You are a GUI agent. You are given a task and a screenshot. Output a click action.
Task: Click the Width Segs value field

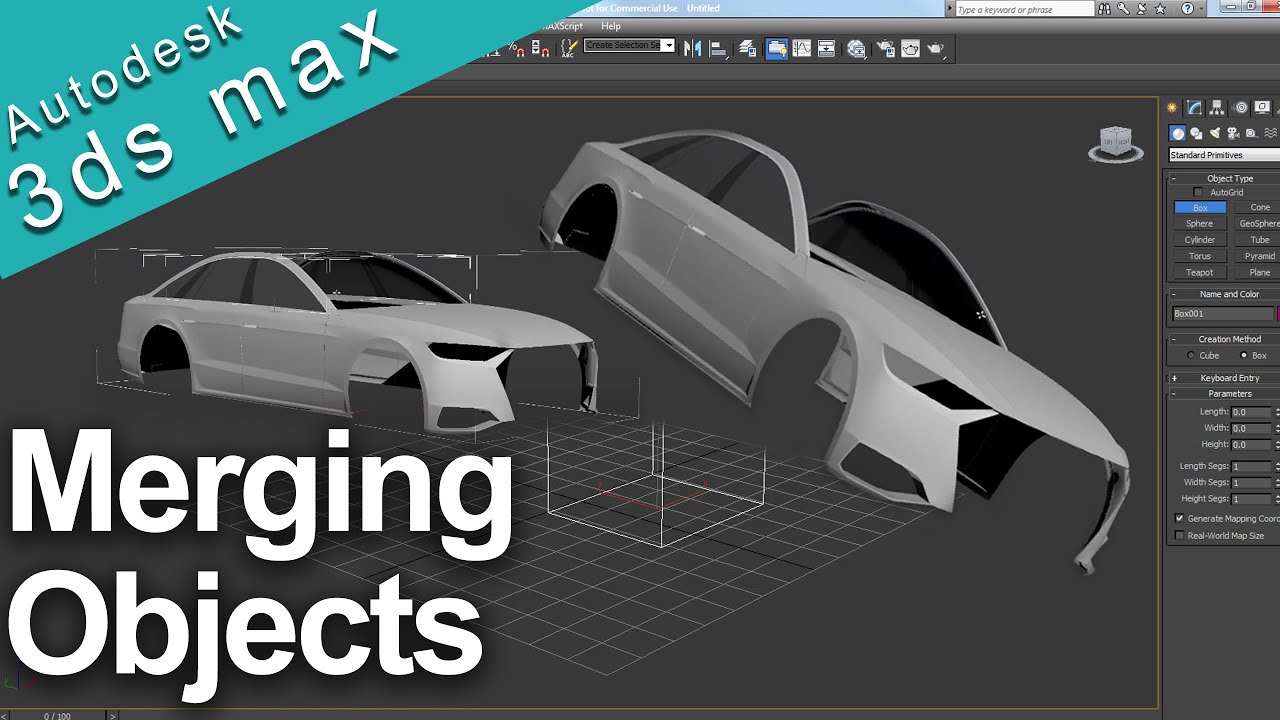coord(1251,482)
